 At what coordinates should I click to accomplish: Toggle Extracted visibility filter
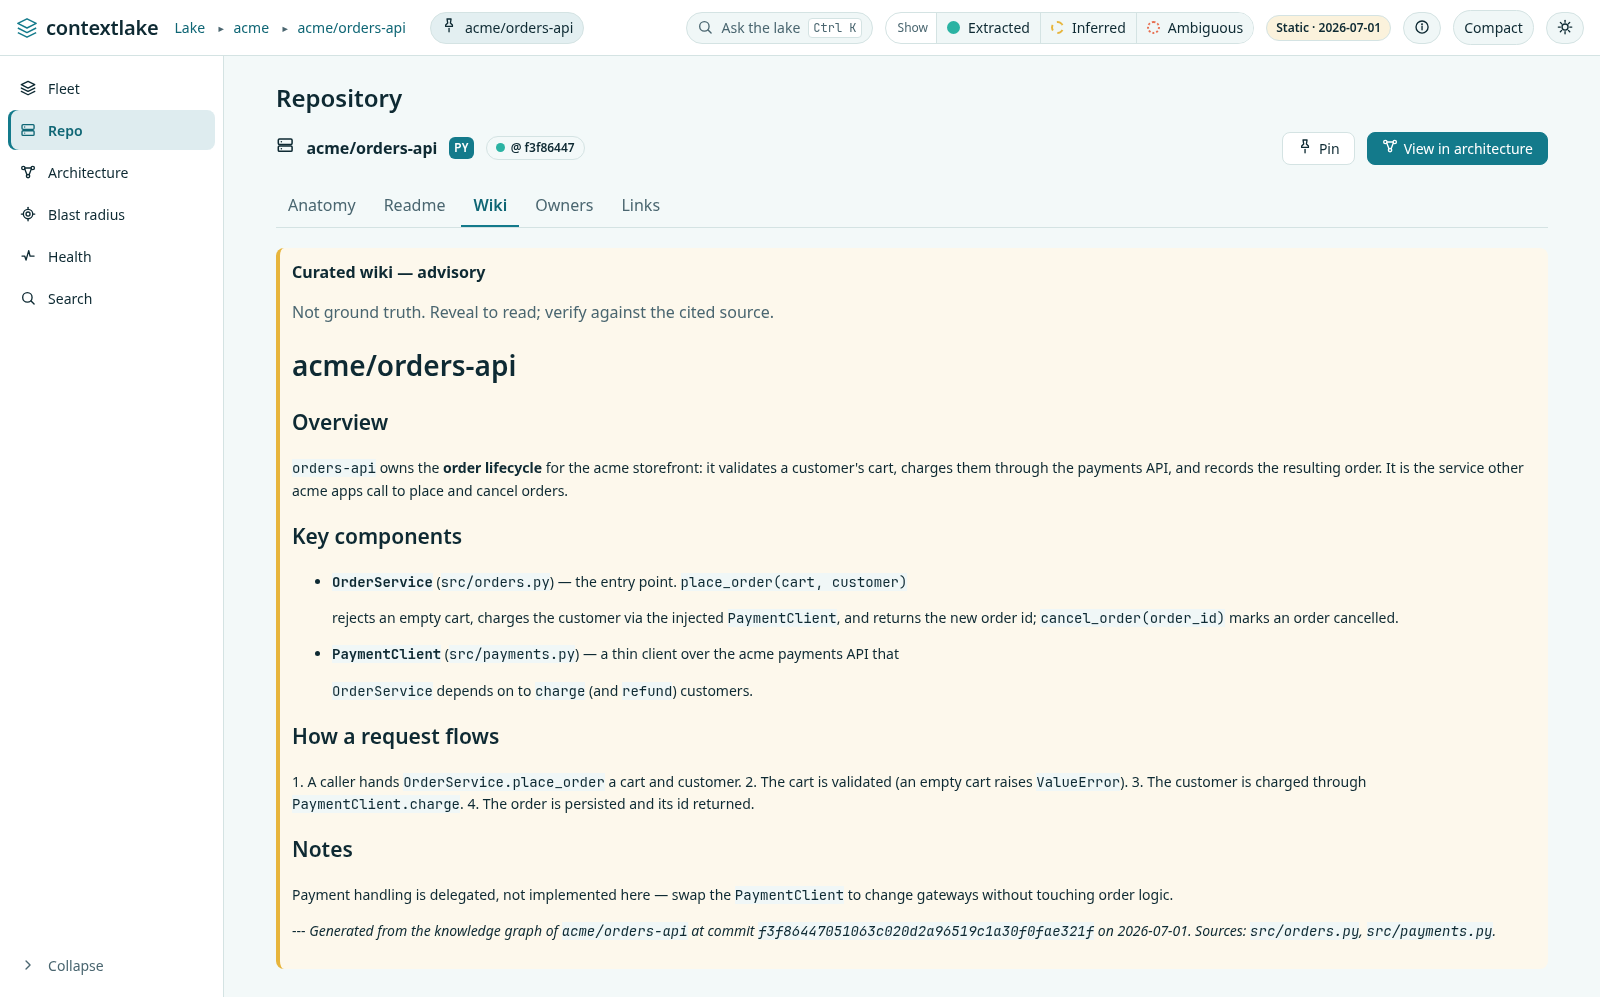click(988, 28)
